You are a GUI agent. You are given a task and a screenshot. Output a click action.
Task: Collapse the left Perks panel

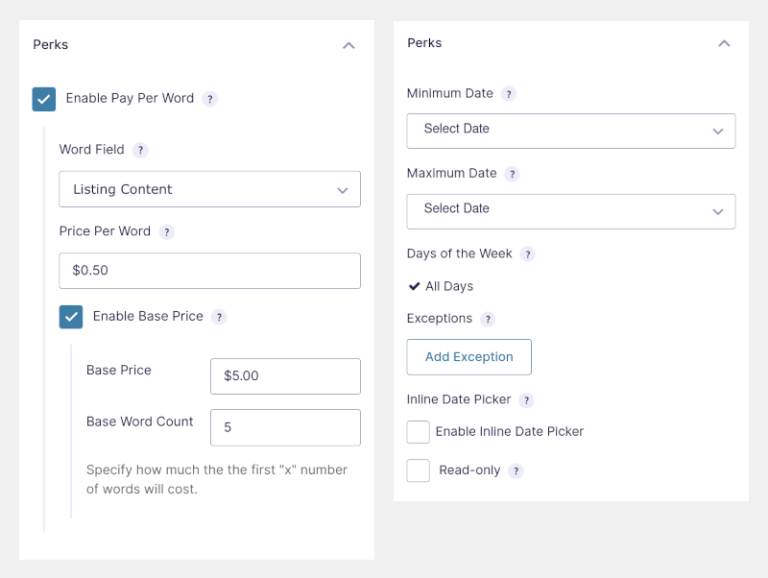(x=348, y=46)
